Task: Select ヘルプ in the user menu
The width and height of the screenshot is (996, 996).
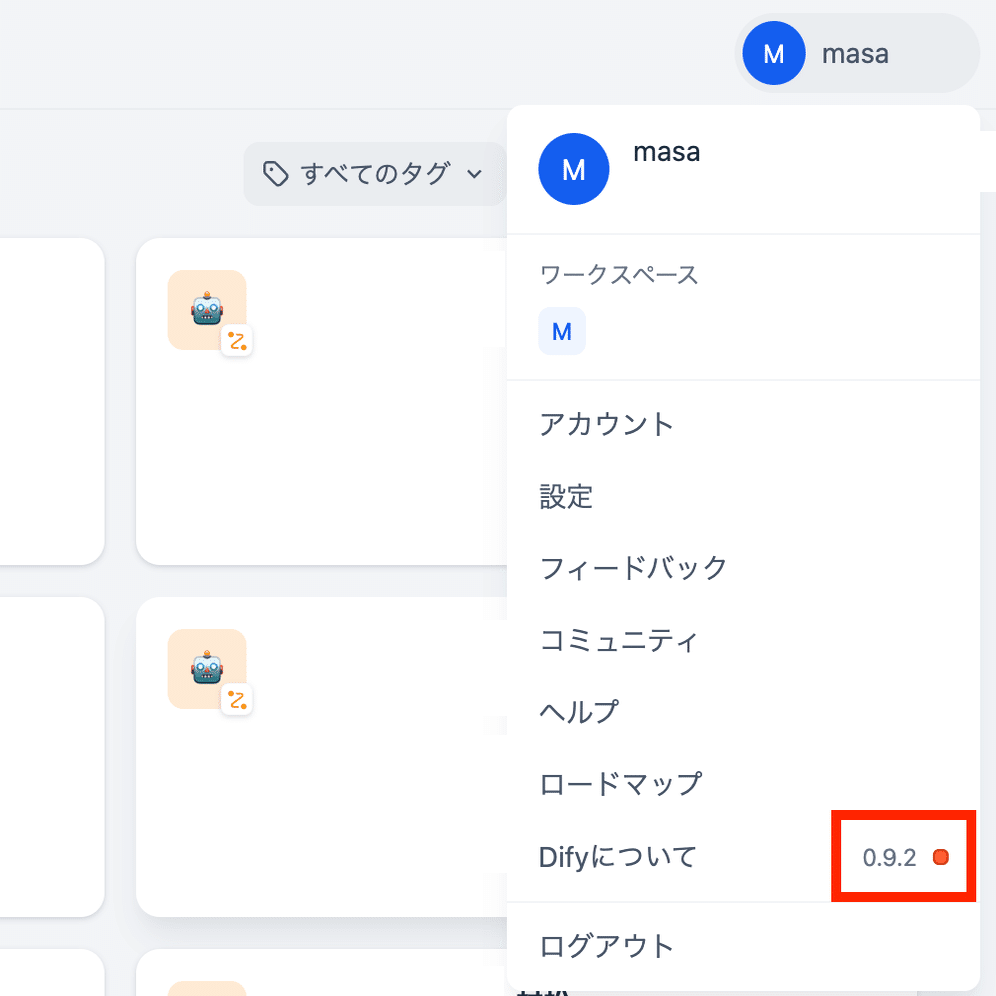Action: click(x=579, y=712)
